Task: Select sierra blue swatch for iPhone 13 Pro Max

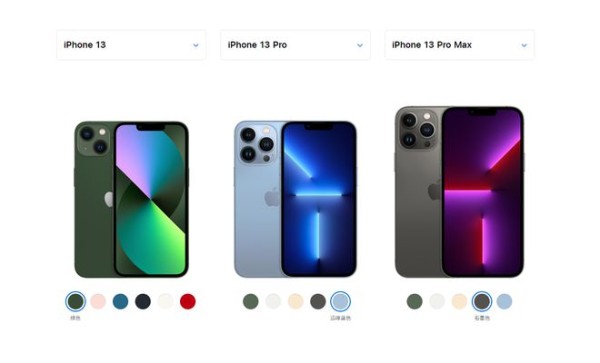Action: tap(504, 301)
